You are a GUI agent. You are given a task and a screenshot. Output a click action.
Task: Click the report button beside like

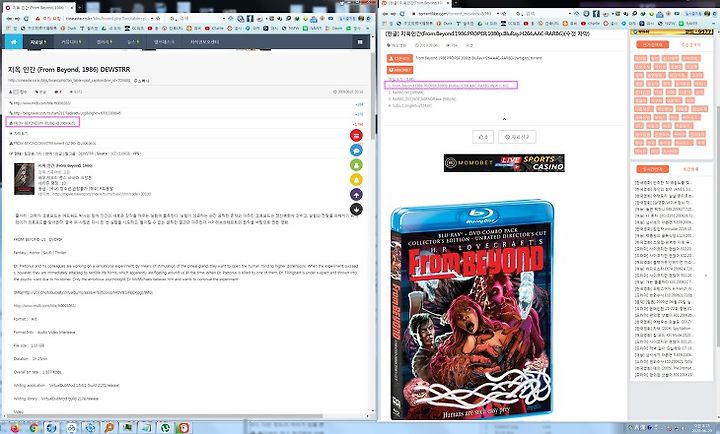pyautogui.click(x=517, y=137)
